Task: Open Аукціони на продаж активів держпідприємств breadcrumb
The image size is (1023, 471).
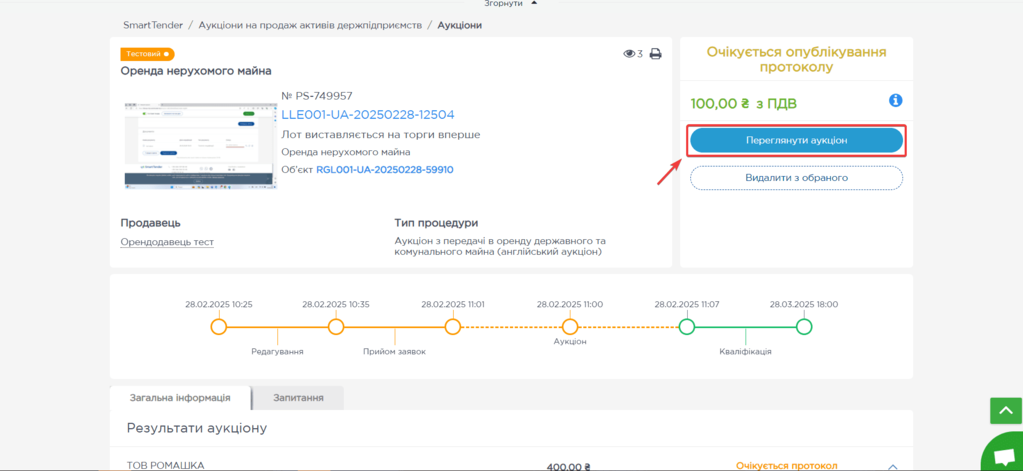Action: pos(310,25)
